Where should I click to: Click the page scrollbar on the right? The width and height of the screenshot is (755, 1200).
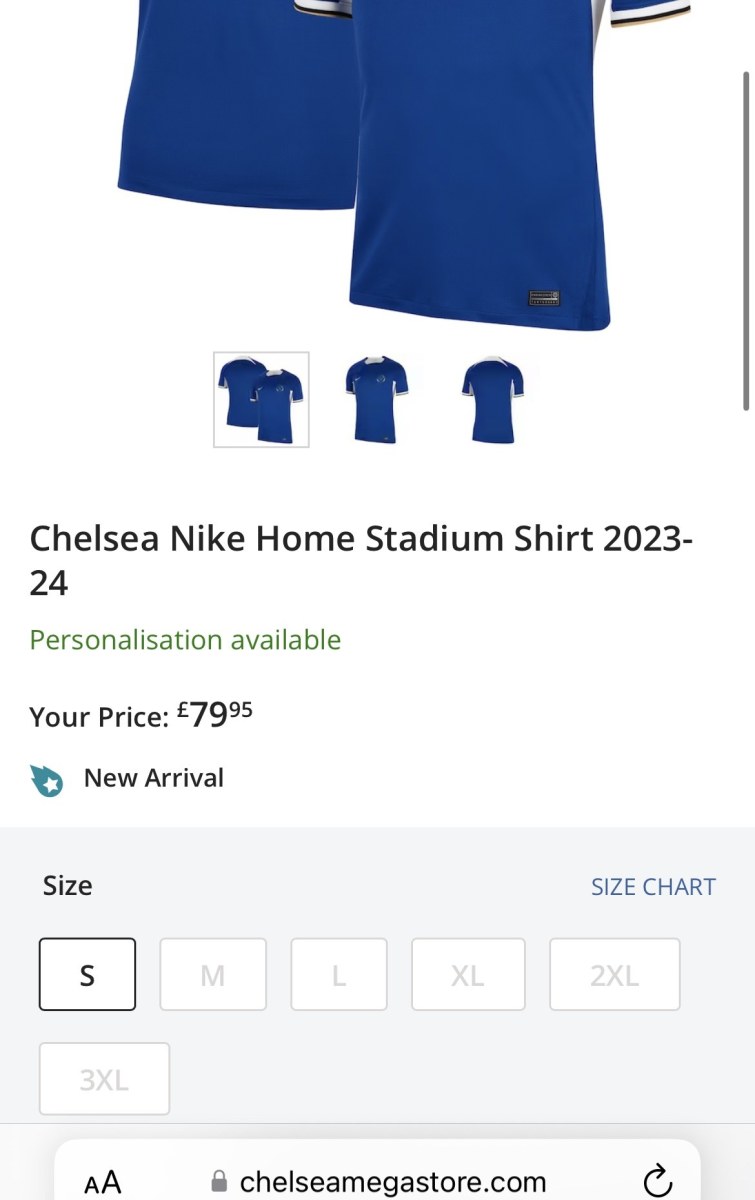(x=745, y=240)
